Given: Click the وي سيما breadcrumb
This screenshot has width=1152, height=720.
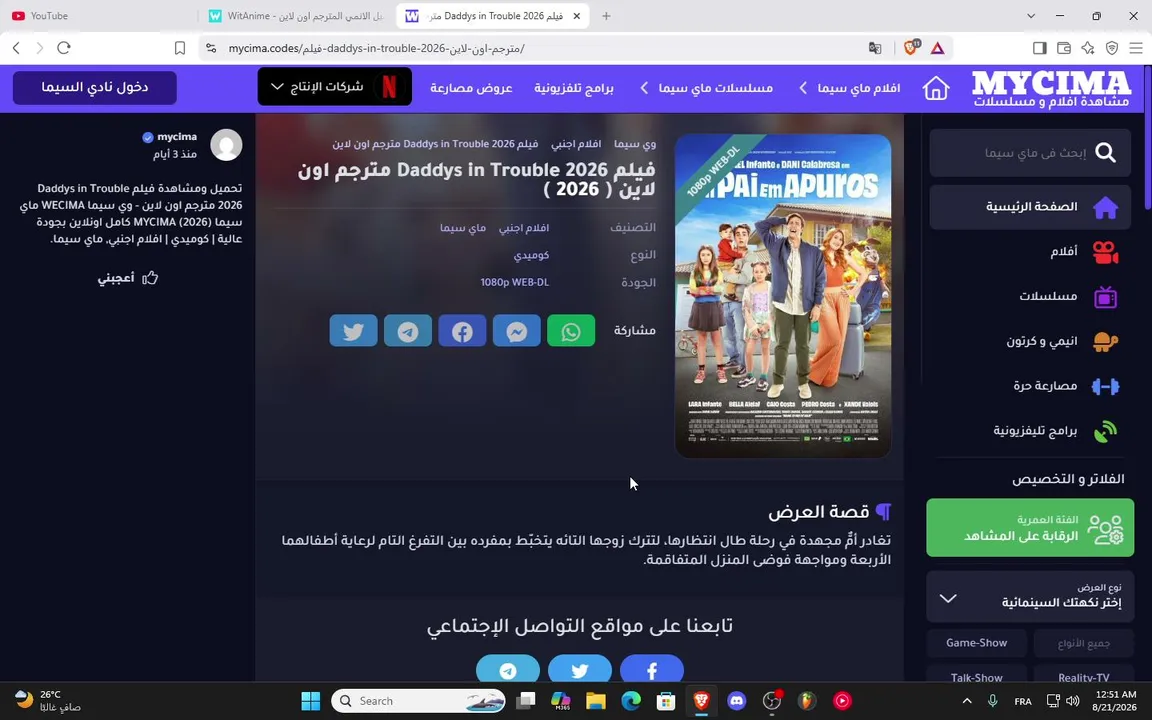Looking at the screenshot, I should point(635,144).
